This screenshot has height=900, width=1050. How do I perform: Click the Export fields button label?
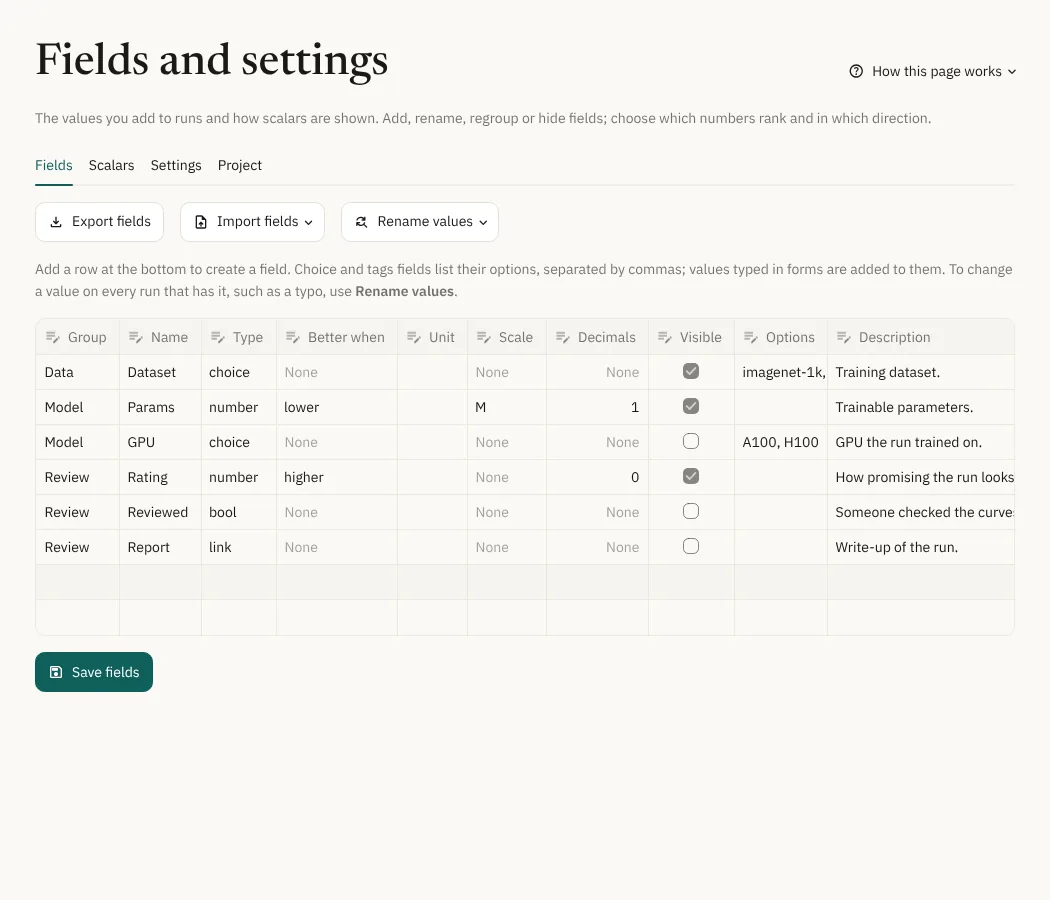(111, 222)
